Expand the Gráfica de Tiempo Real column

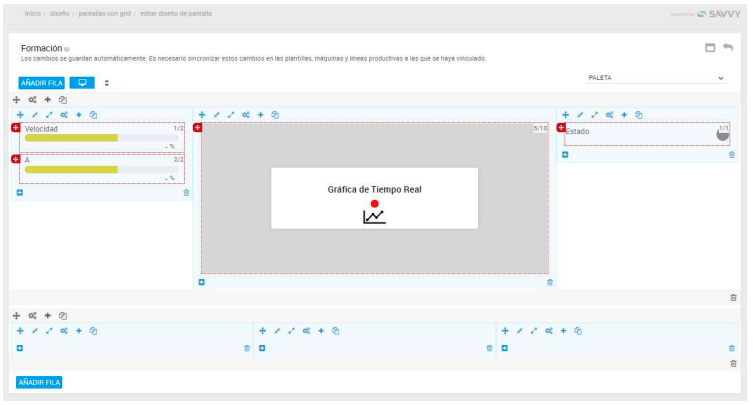[231, 115]
